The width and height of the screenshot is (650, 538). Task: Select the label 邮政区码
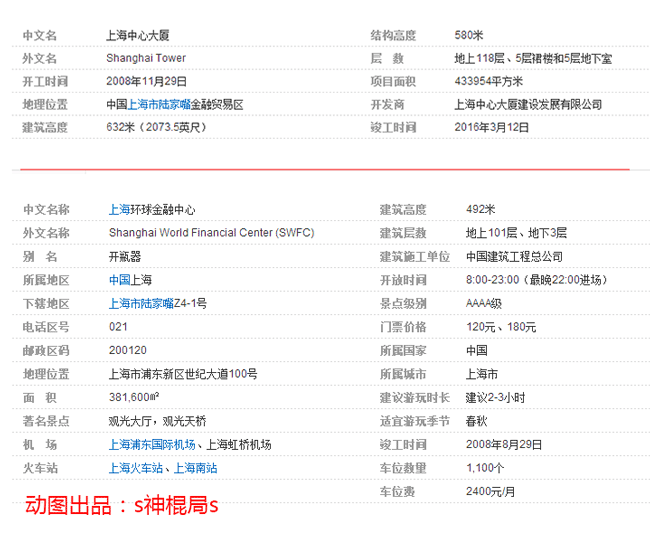(46, 351)
